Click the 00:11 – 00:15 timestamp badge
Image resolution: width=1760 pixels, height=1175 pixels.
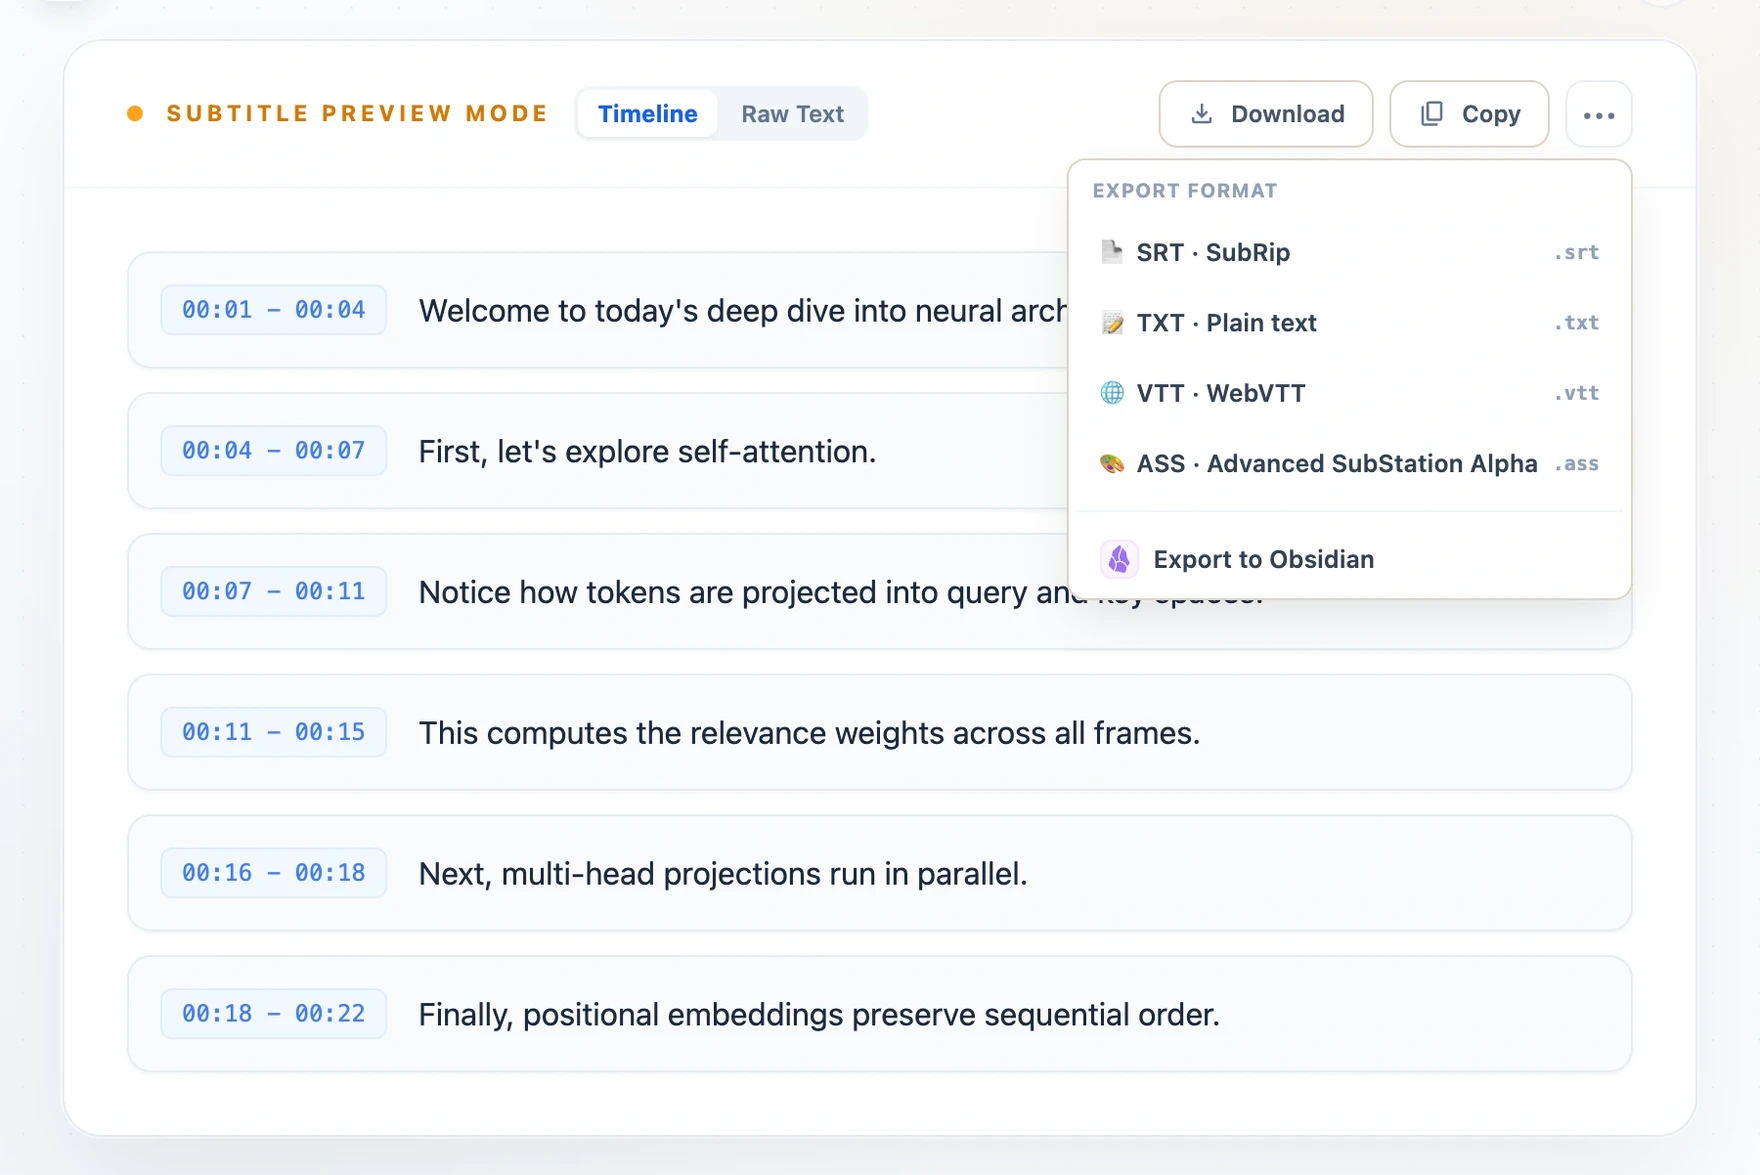[x=273, y=732]
